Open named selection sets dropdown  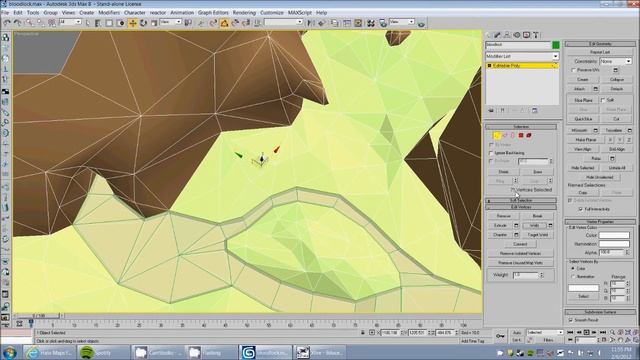tap(284, 22)
